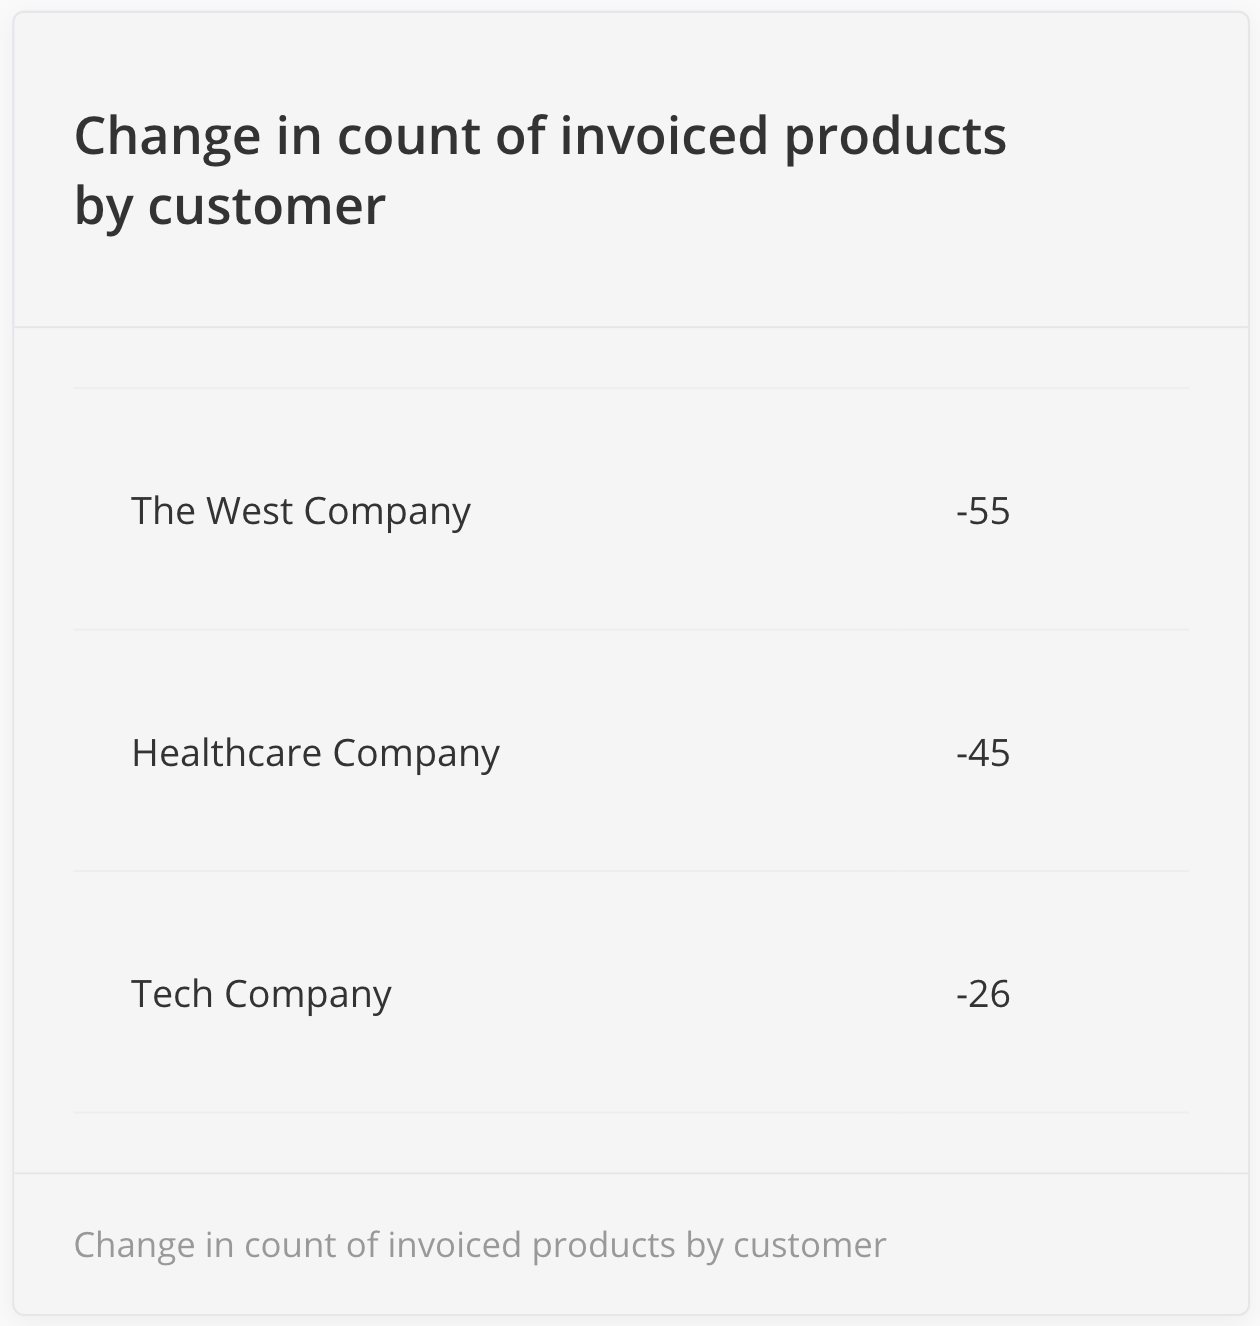
Task: Click "by customer" in the bold title
Action: 230,206
